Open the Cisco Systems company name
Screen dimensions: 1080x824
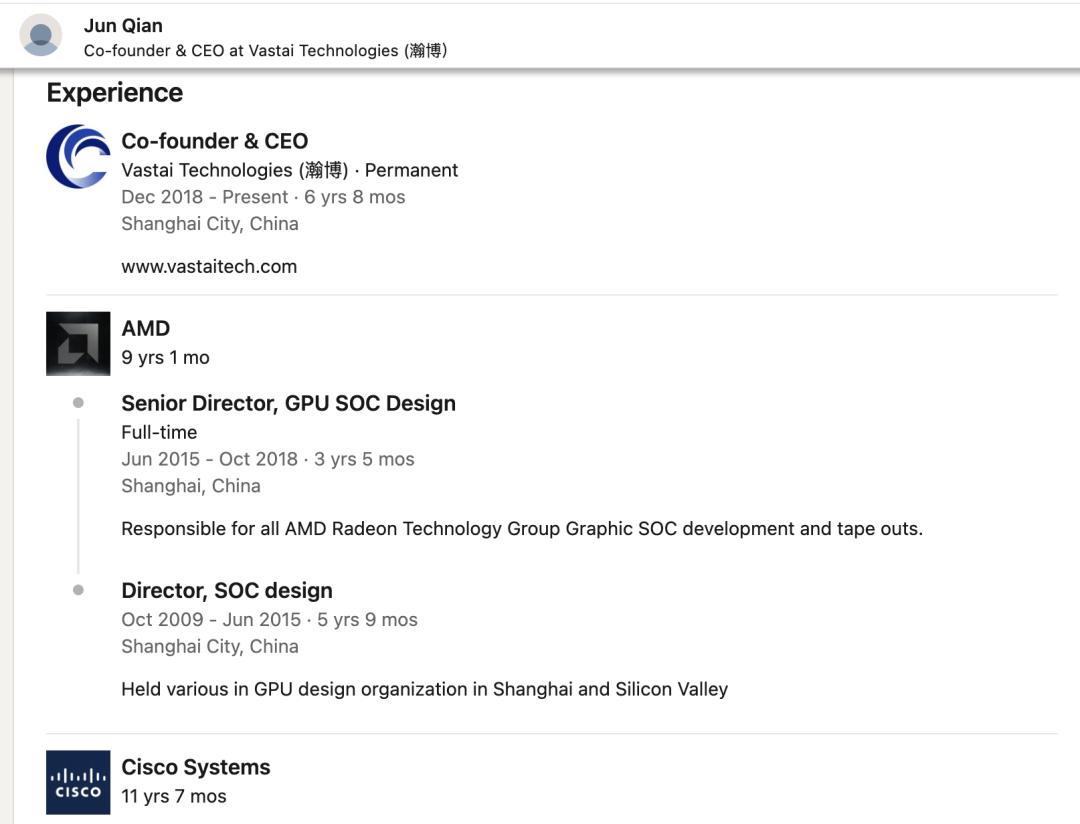pyautogui.click(x=196, y=767)
